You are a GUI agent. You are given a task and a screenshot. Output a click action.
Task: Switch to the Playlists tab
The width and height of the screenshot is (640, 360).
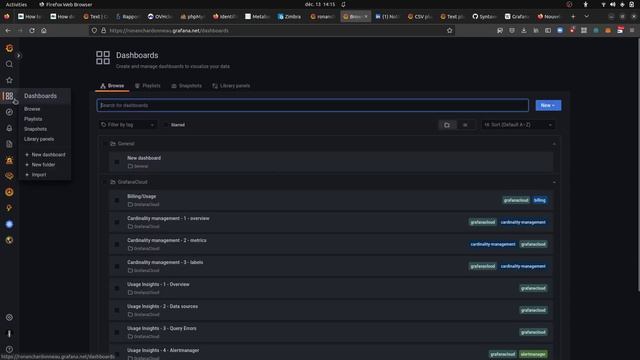click(x=148, y=86)
